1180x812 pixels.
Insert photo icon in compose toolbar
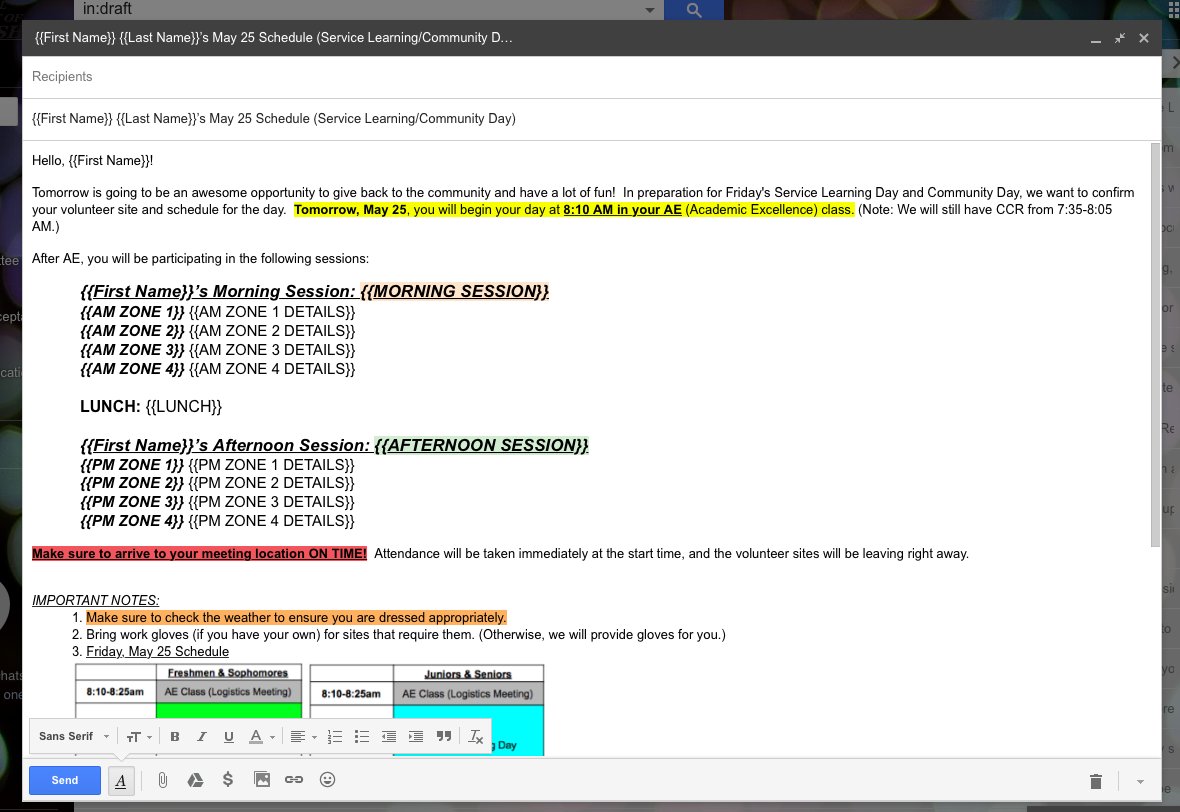(262, 780)
